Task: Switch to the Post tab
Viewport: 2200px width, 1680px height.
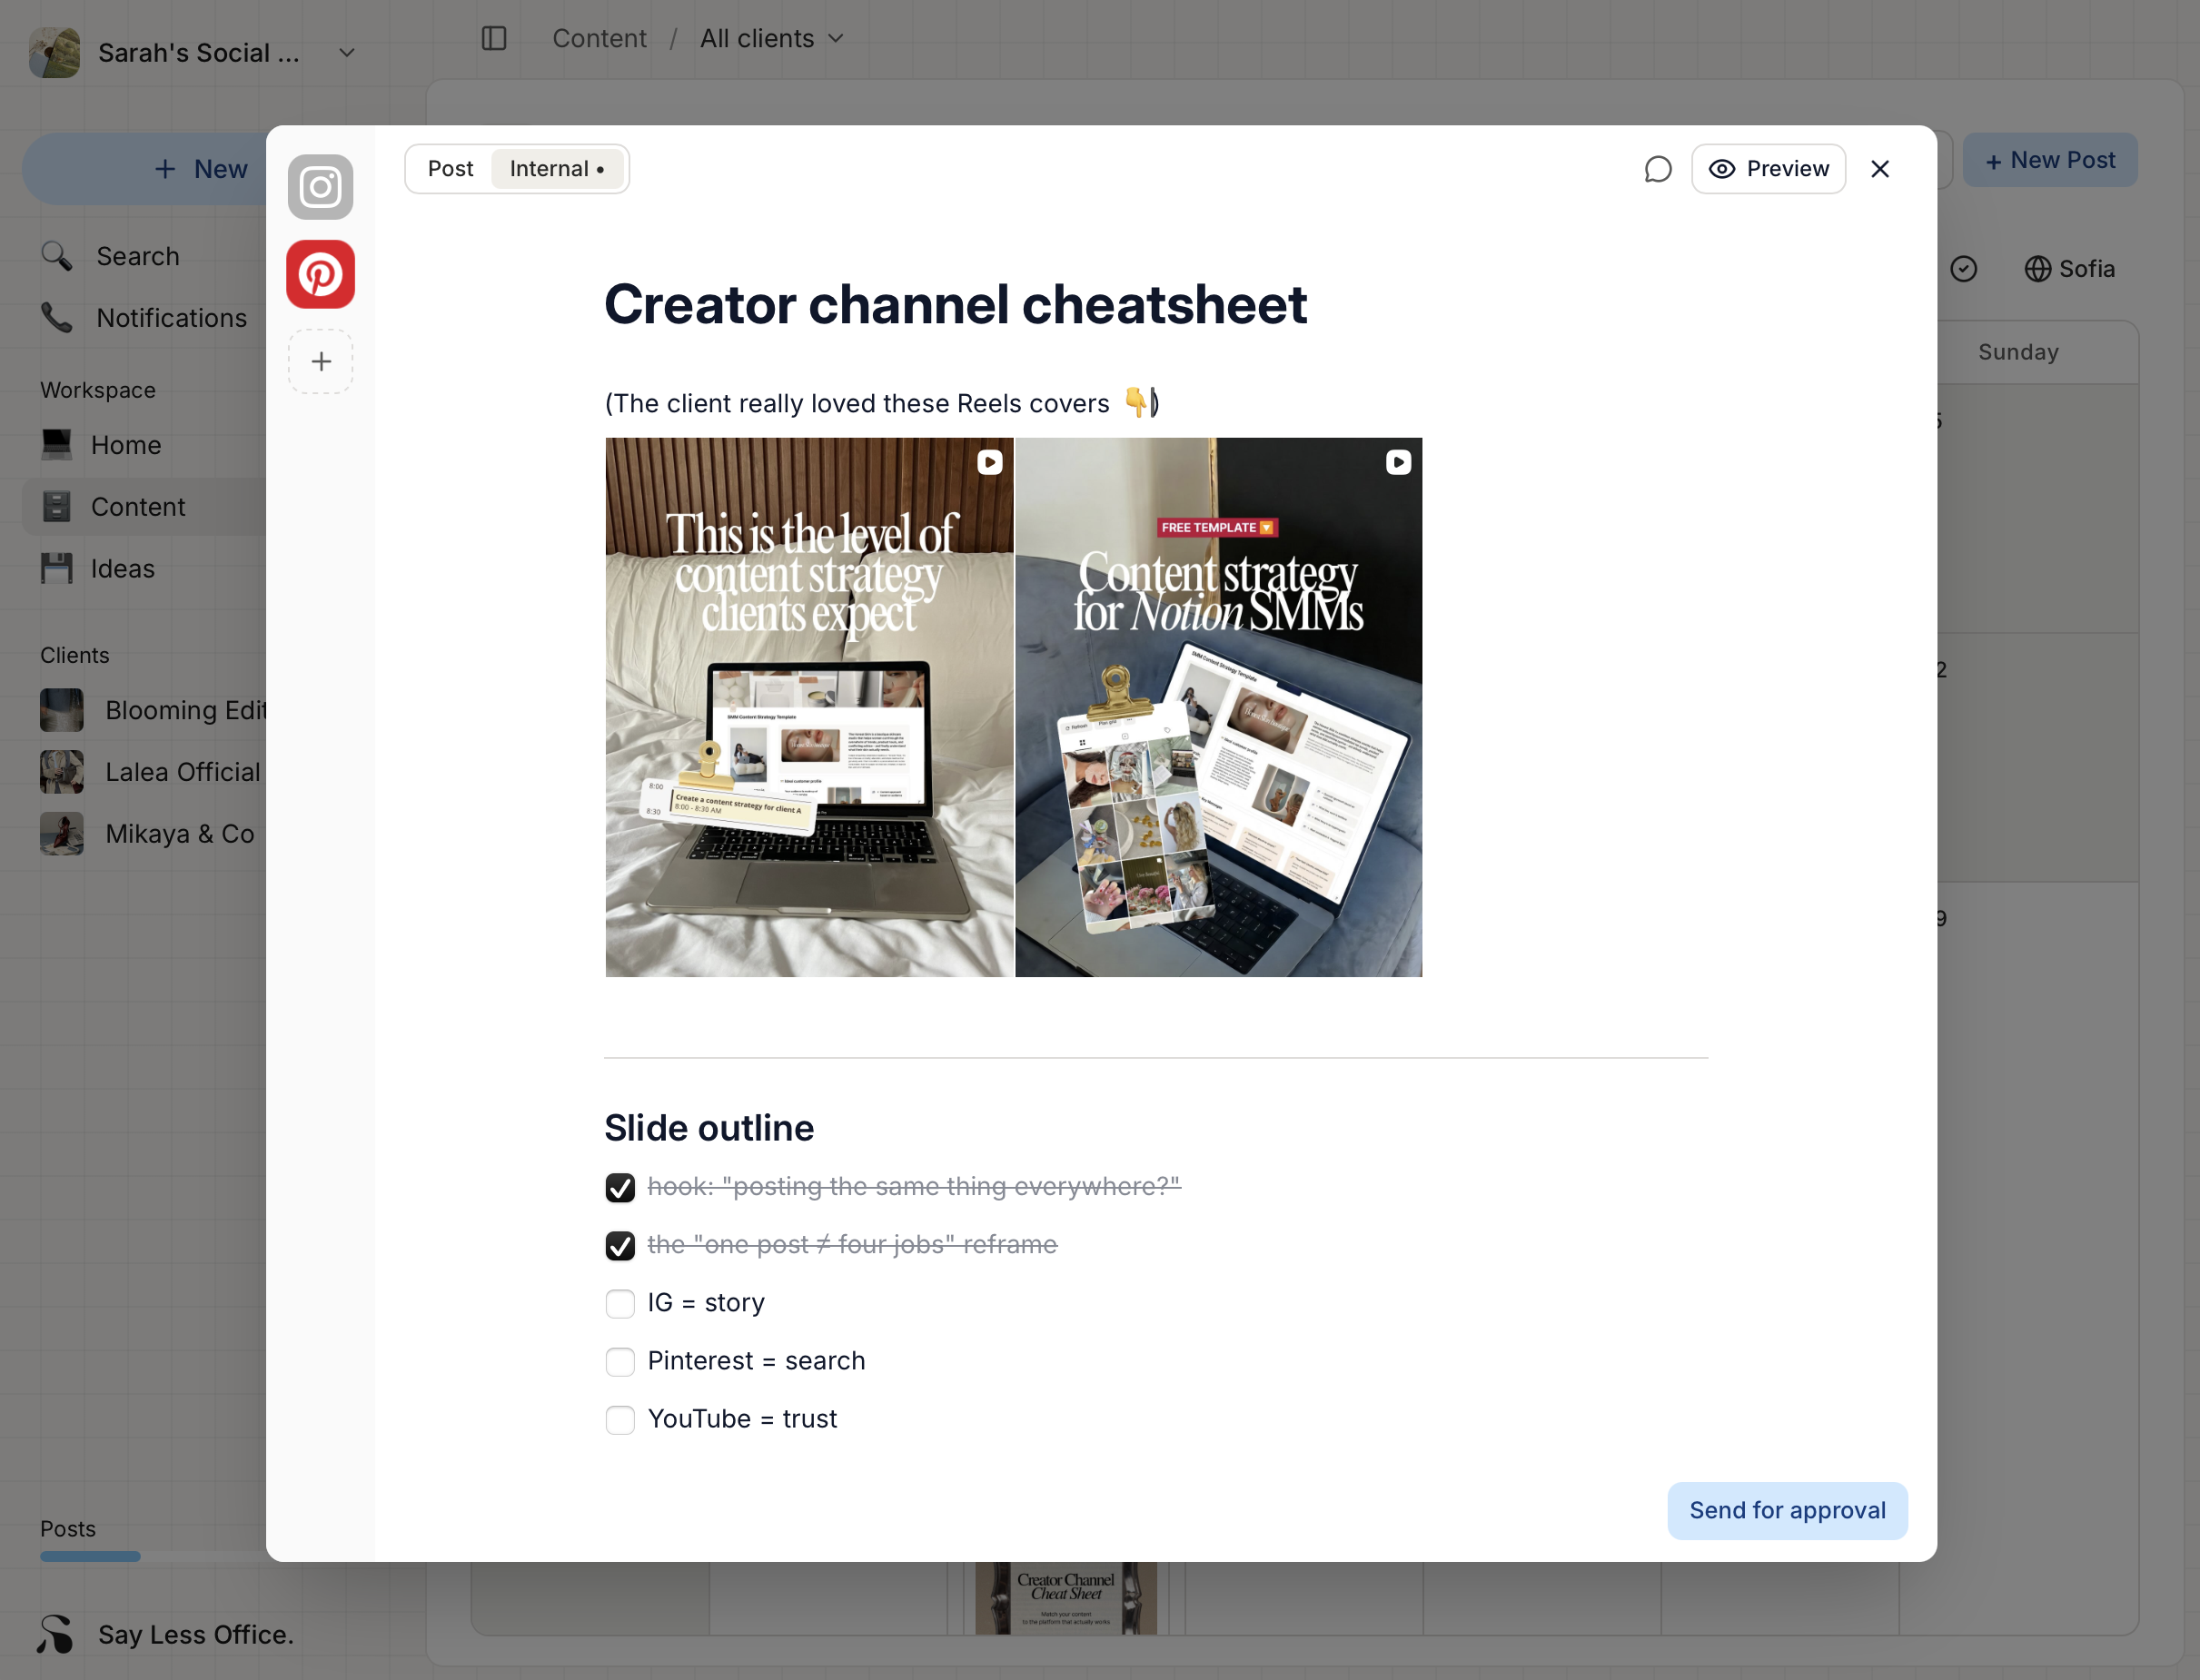Action: pyautogui.click(x=450, y=169)
